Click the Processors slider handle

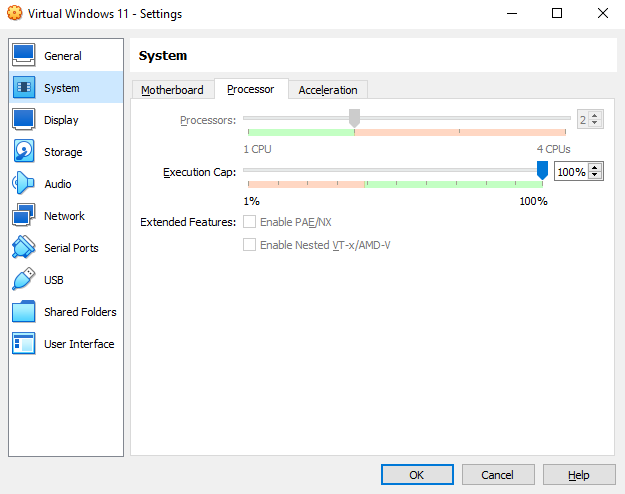pyautogui.click(x=354, y=118)
